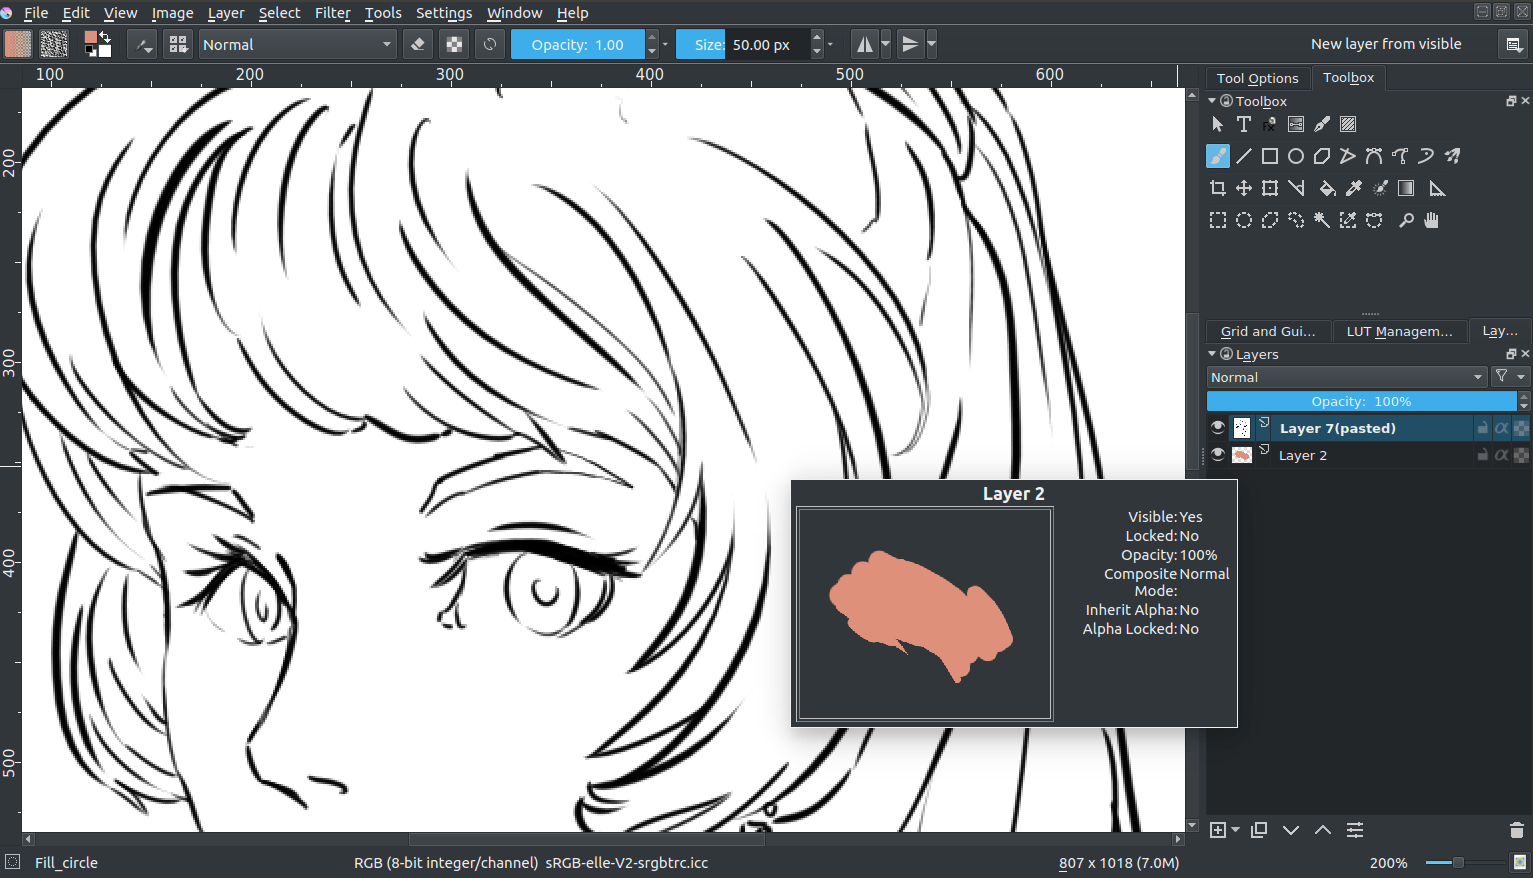Viewport: 1533px width, 878px height.
Task: Select the Freehand Brush tool
Action: pyautogui.click(x=1217, y=156)
